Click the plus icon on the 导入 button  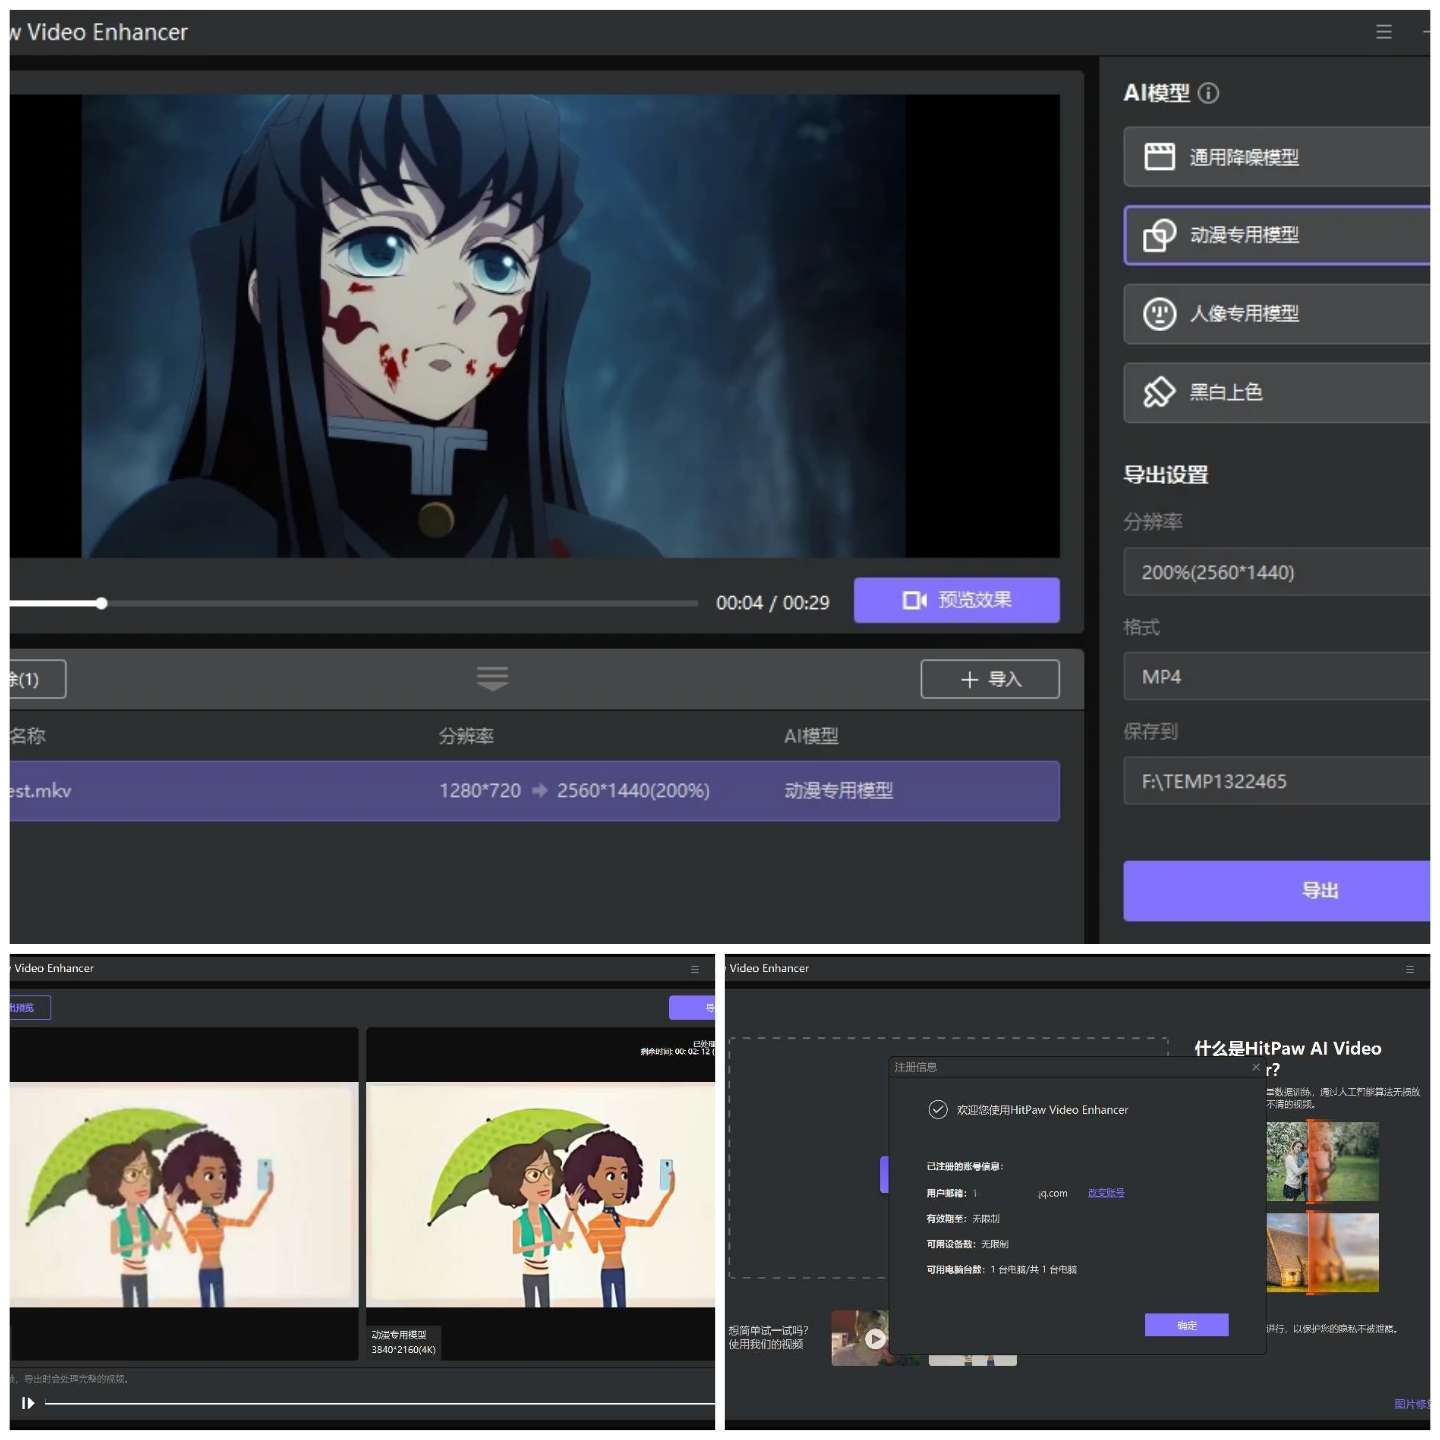pyautogui.click(x=969, y=680)
